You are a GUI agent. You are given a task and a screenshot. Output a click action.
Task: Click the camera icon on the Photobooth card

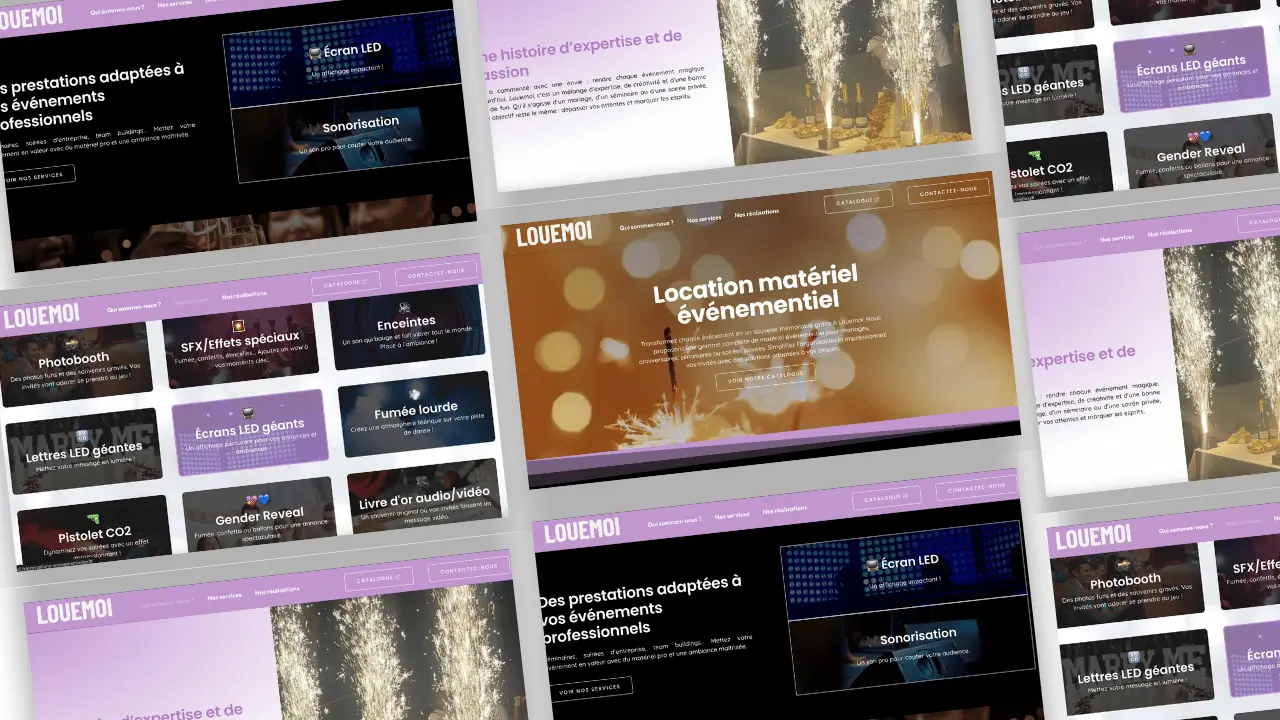72,342
